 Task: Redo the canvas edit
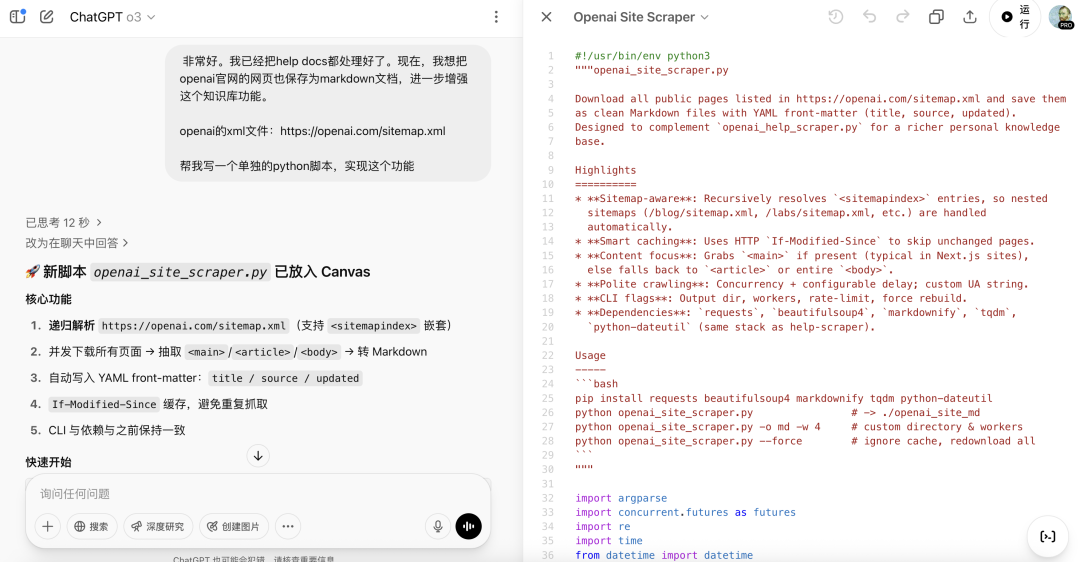[902, 17]
